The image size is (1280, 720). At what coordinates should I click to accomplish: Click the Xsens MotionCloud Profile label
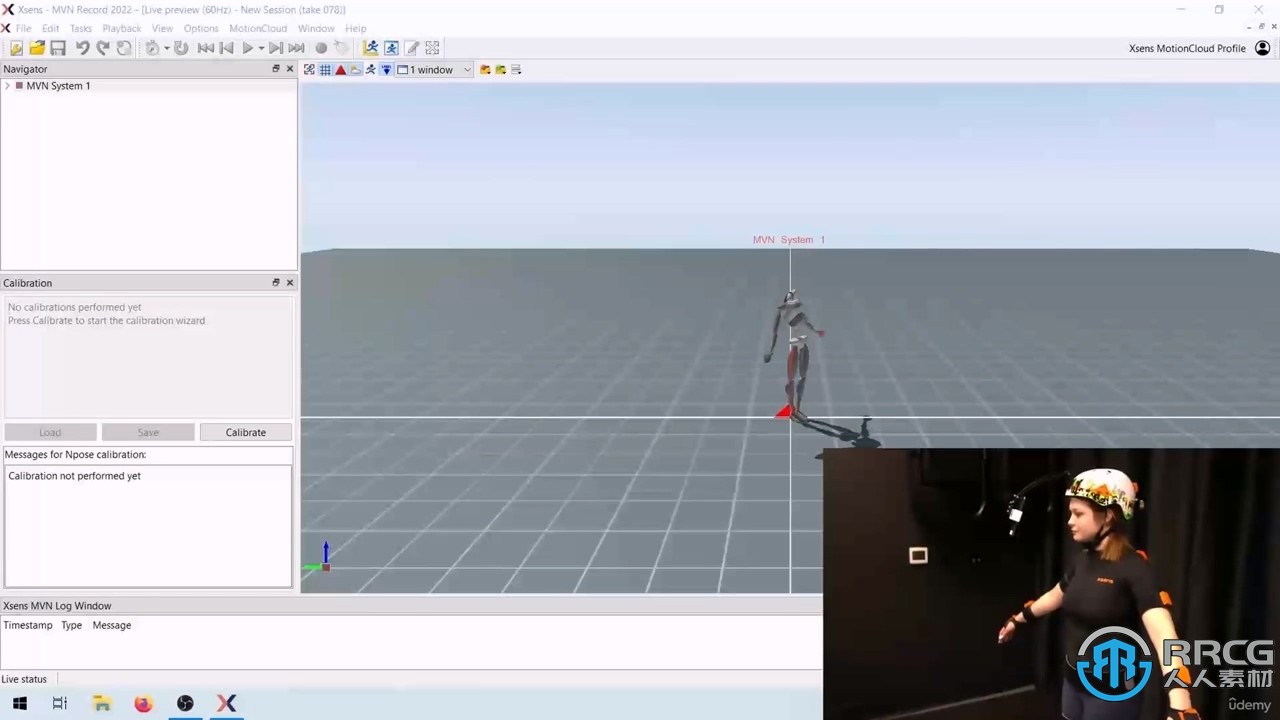pos(1187,48)
